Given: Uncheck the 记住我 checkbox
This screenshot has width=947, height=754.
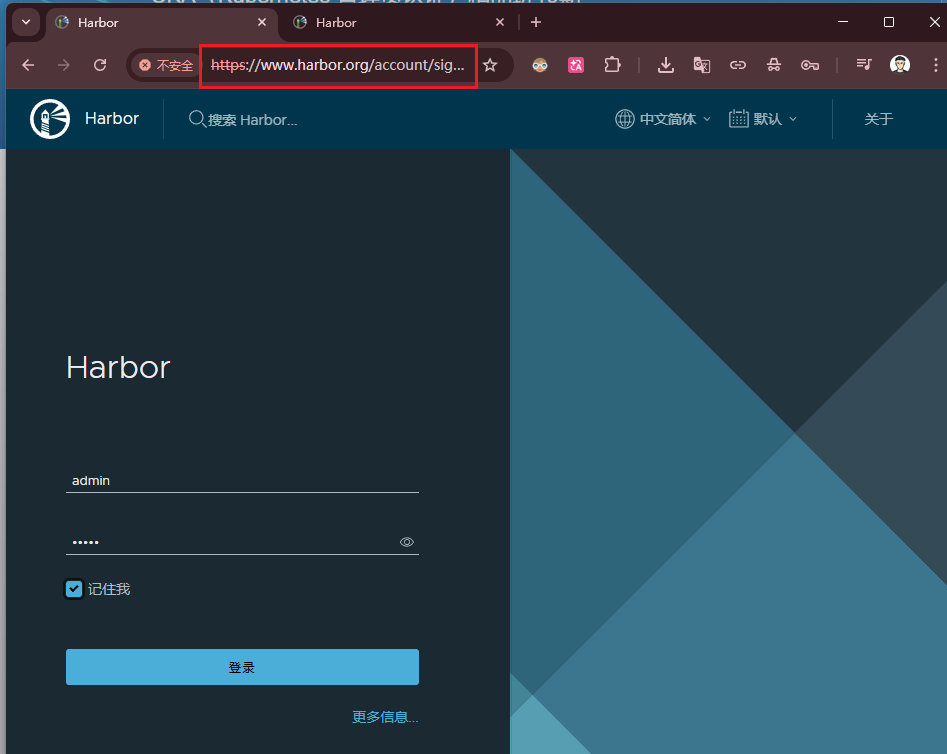Looking at the screenshot, I should pos(74,588).
